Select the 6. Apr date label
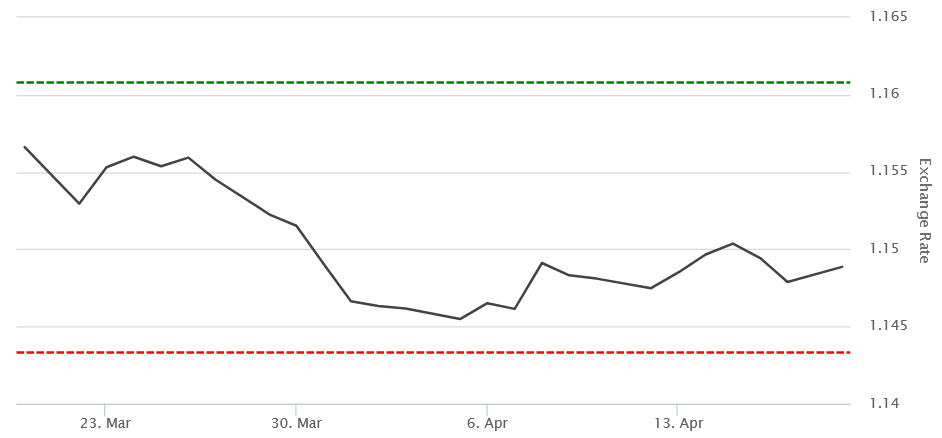Screen dimensions: 942x438 [487, 423]
